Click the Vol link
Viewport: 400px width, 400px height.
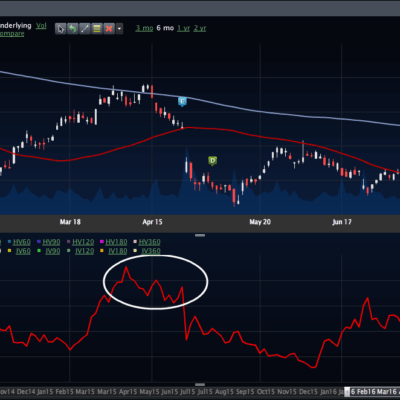pos(41,26)
